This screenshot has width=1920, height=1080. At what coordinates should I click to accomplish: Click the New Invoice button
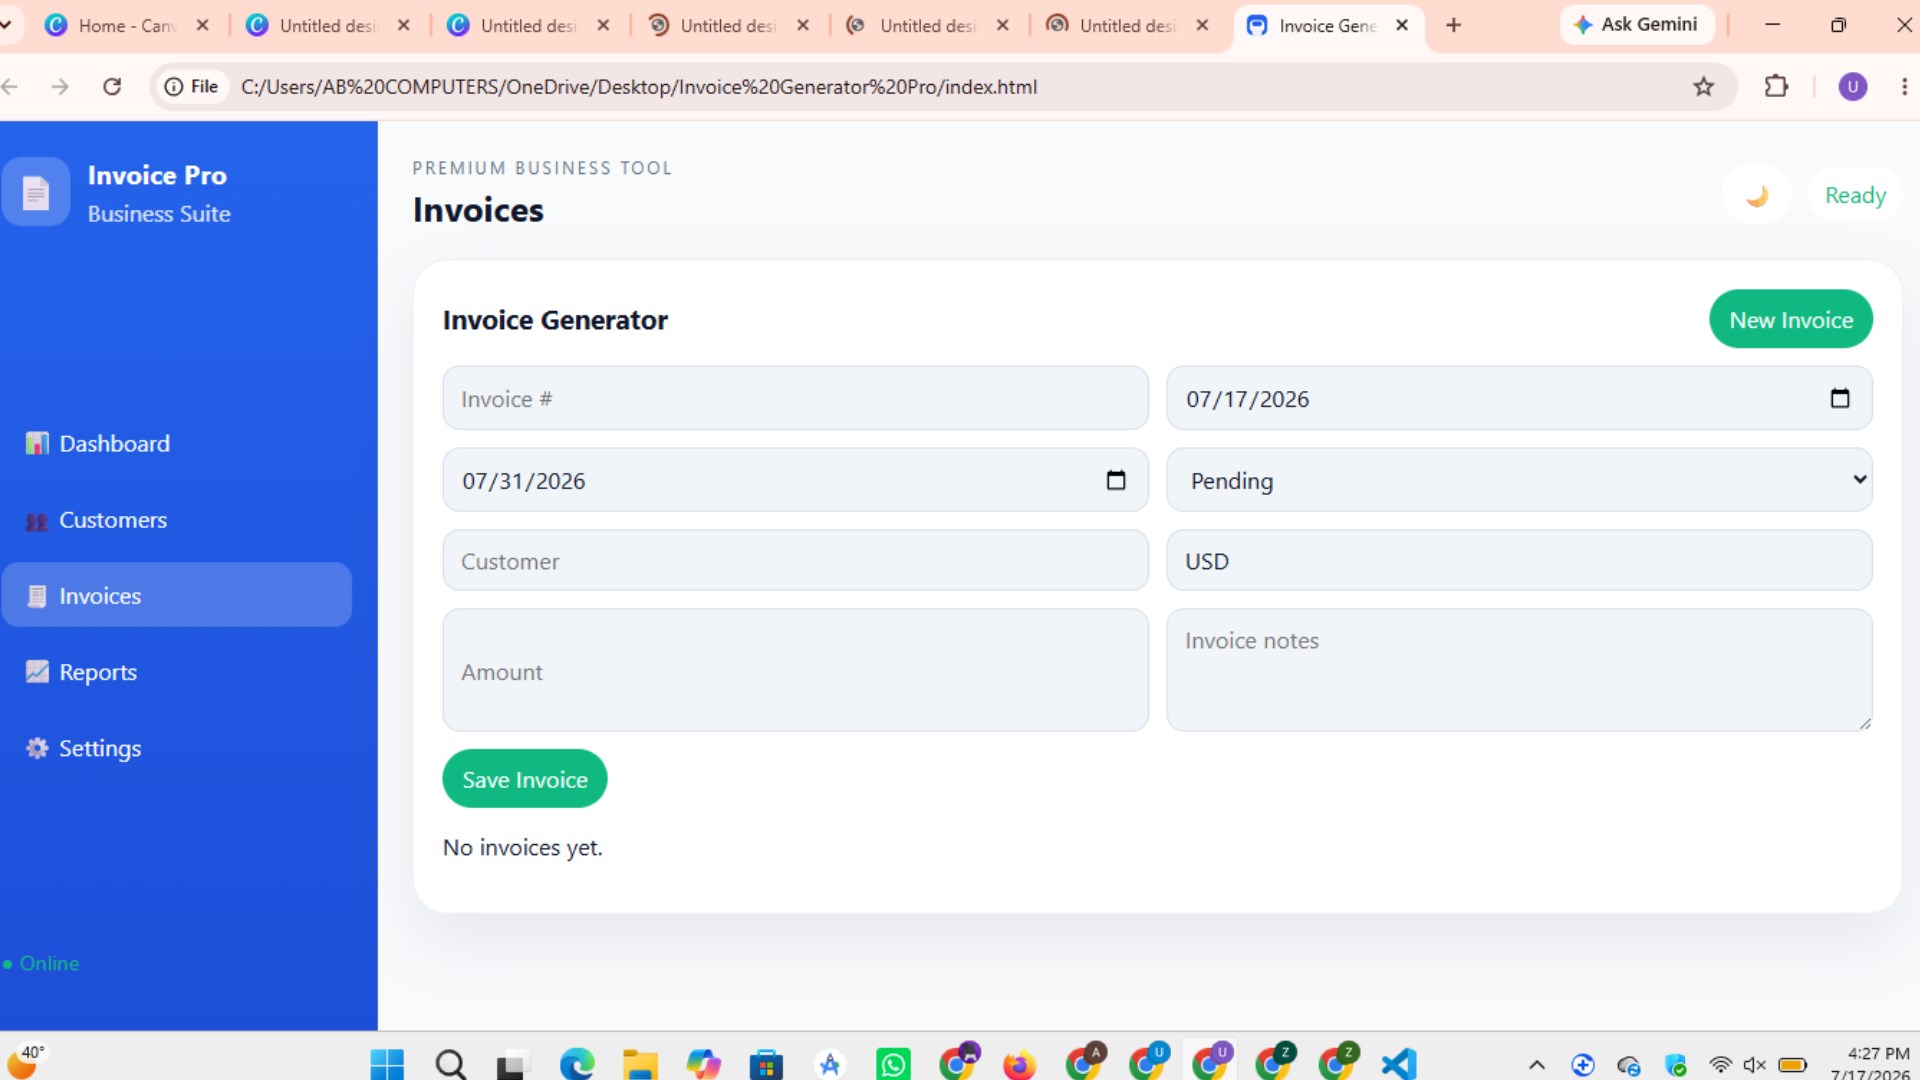coord(1791,320)
